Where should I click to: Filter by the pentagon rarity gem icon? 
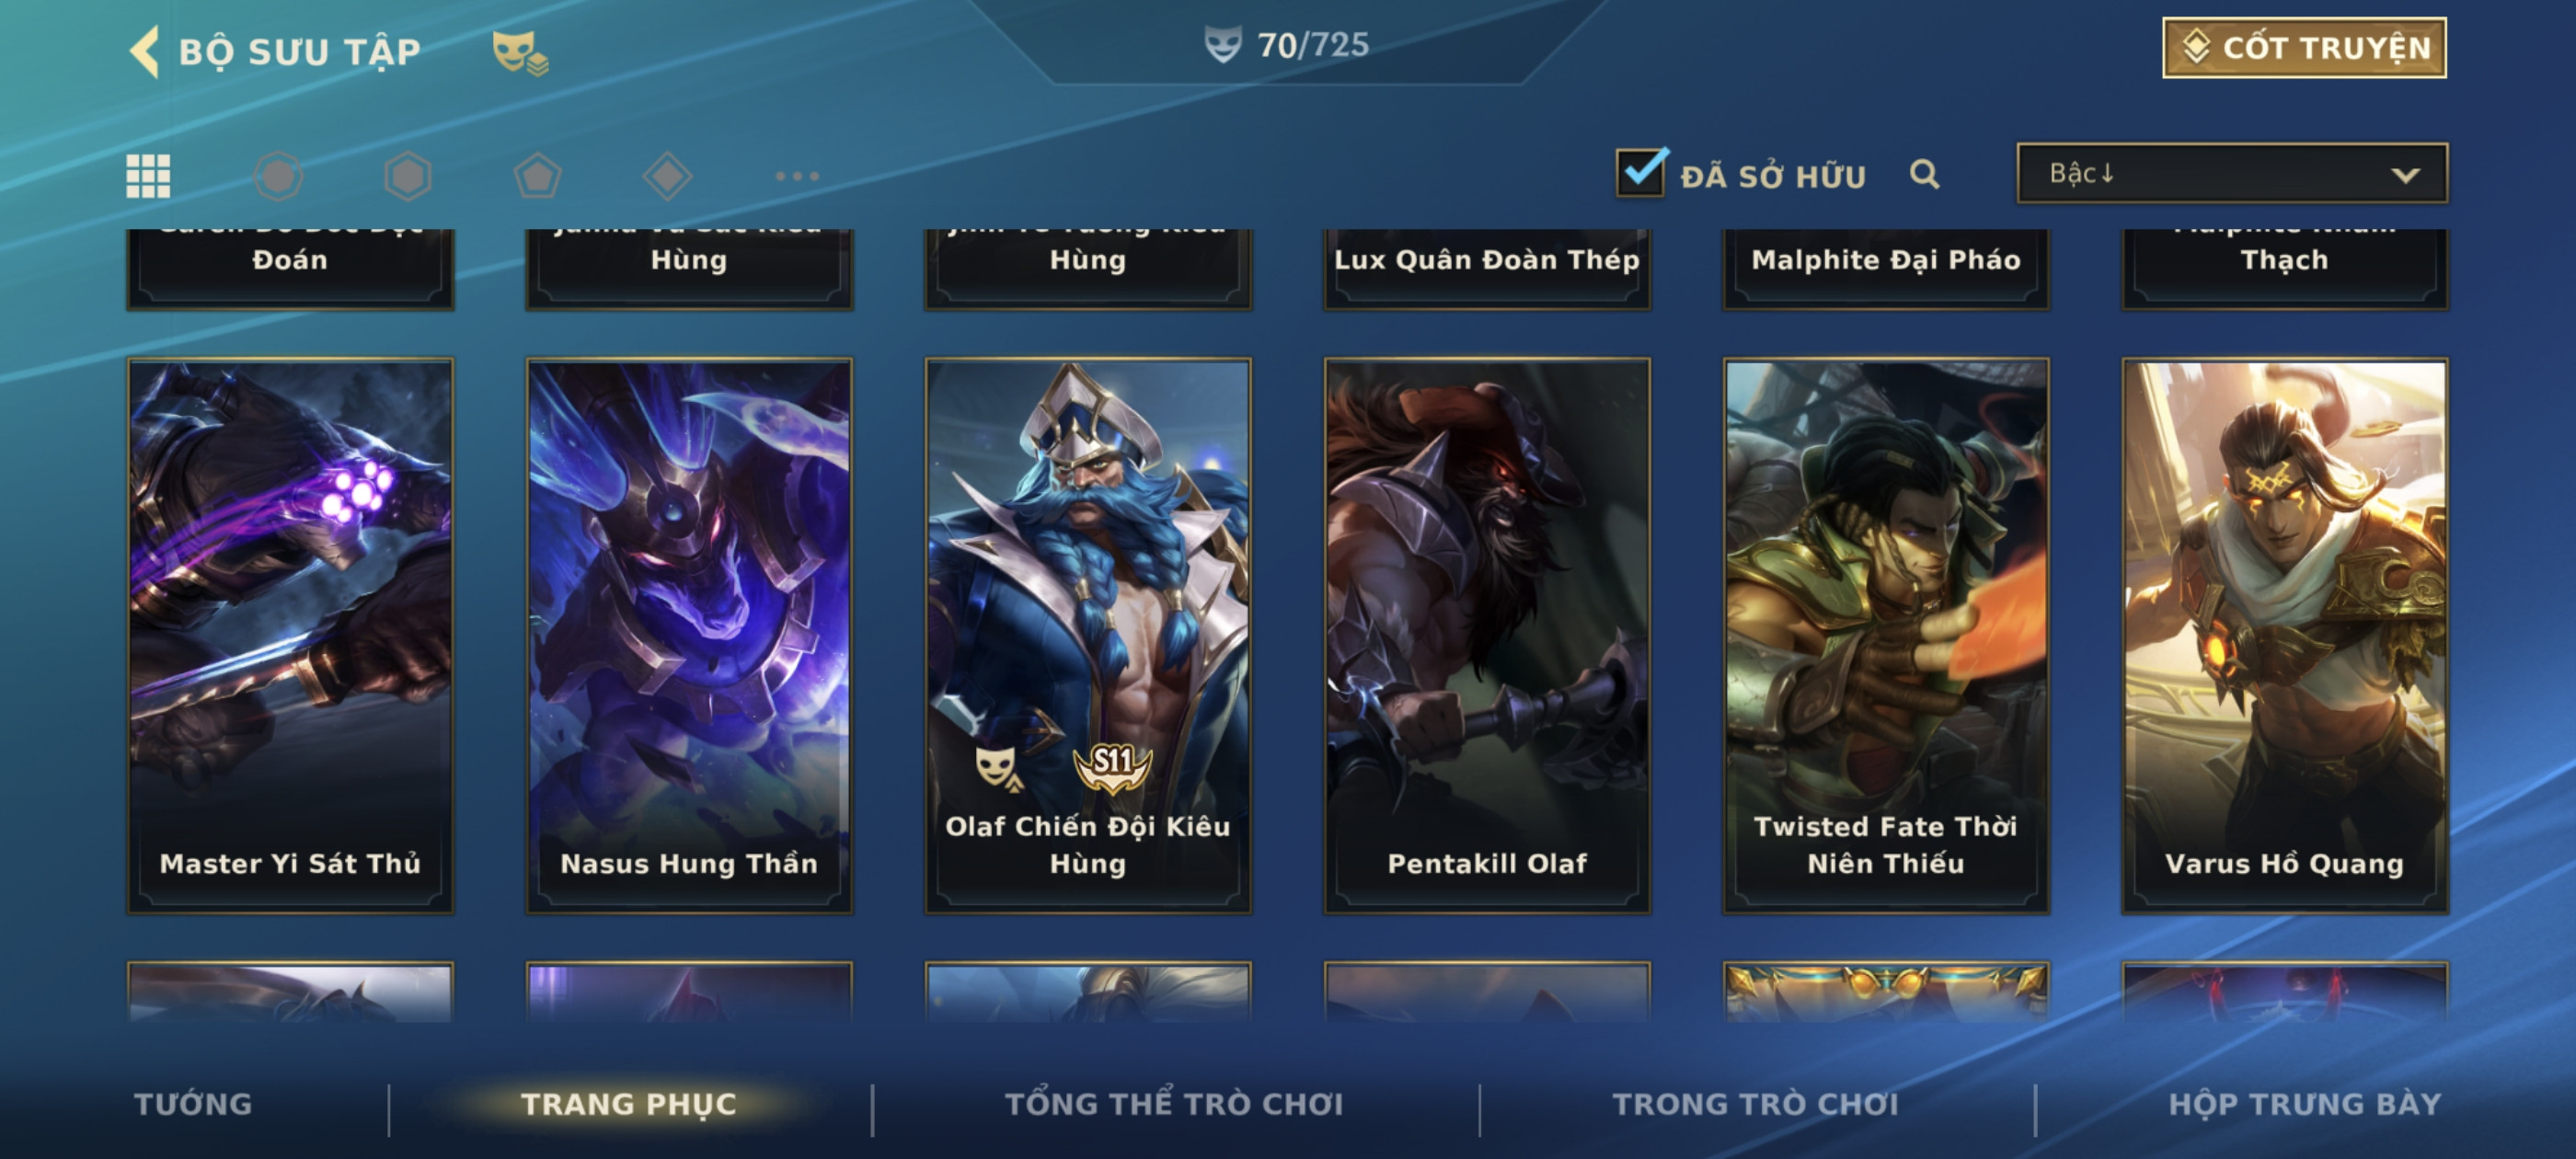tap(538, 176)
